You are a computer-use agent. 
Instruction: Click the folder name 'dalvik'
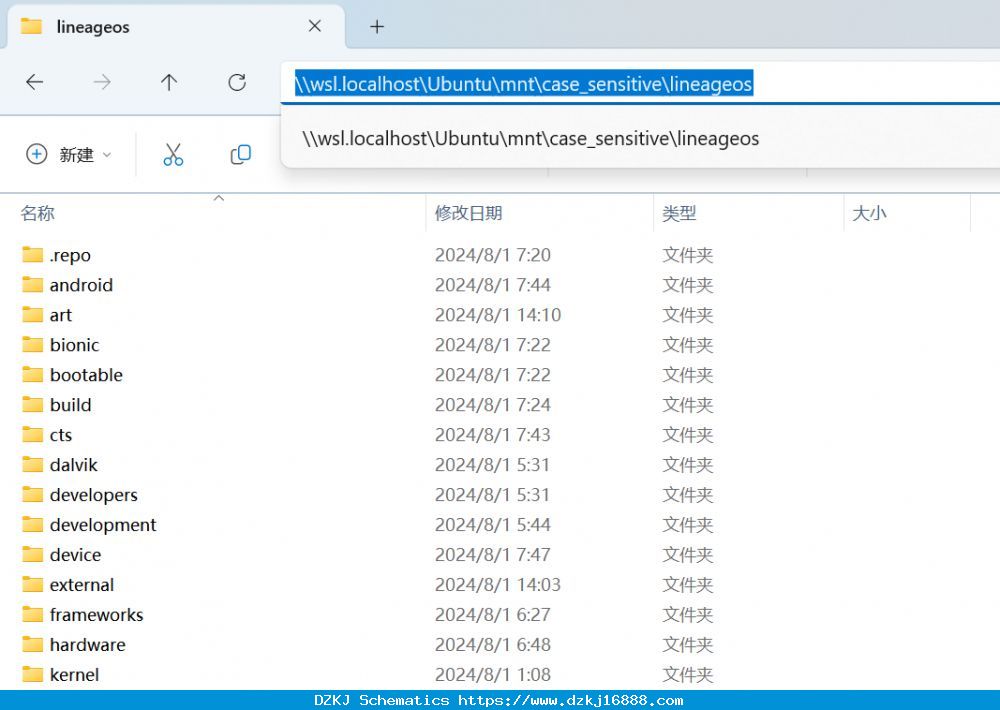73,464
